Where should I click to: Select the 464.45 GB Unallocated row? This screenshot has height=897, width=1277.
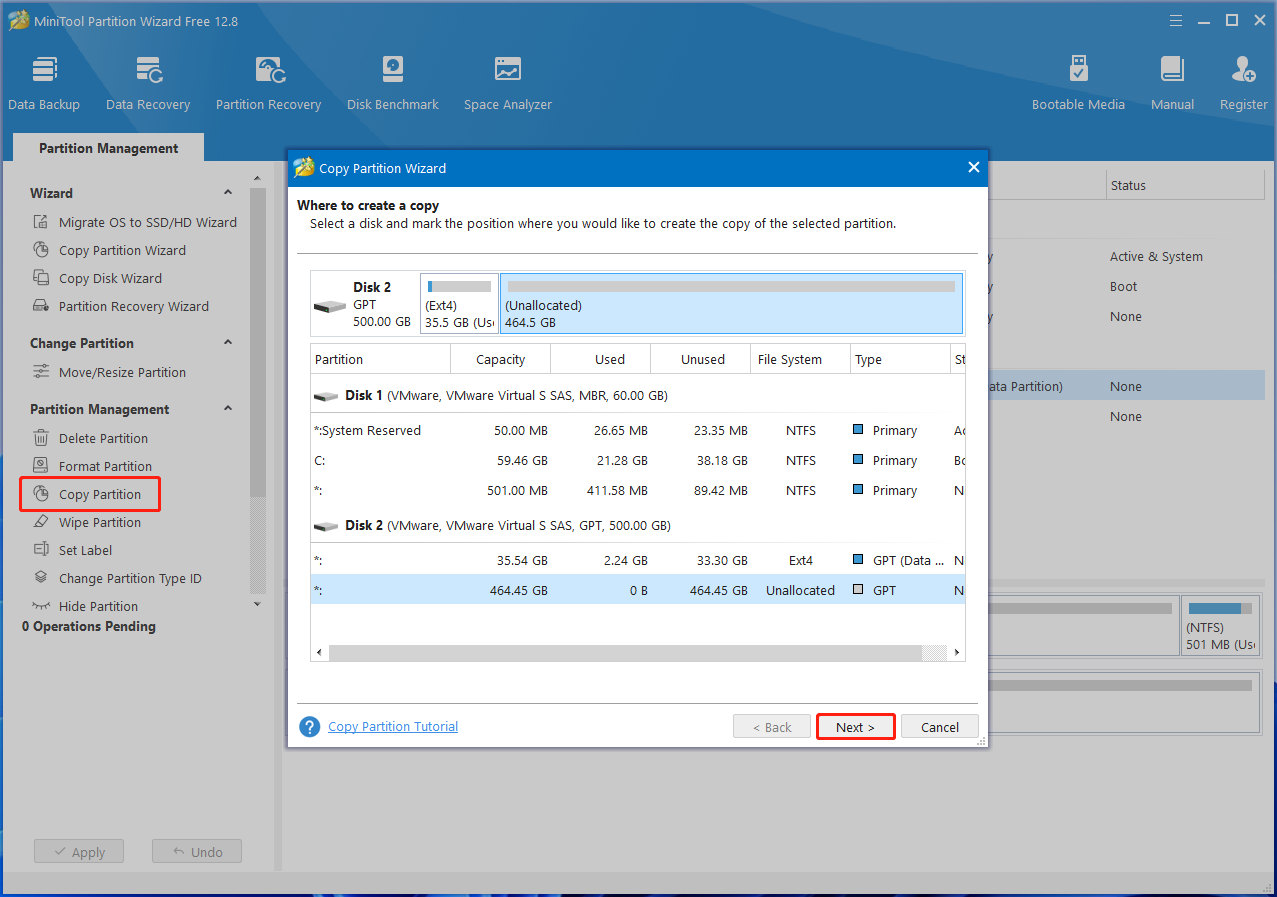coord(637,590)
